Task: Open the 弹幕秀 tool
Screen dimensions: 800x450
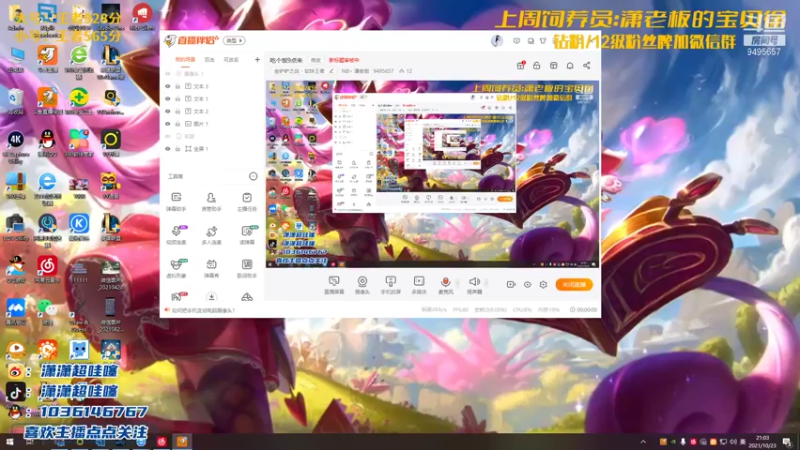Action: point(211,268)
